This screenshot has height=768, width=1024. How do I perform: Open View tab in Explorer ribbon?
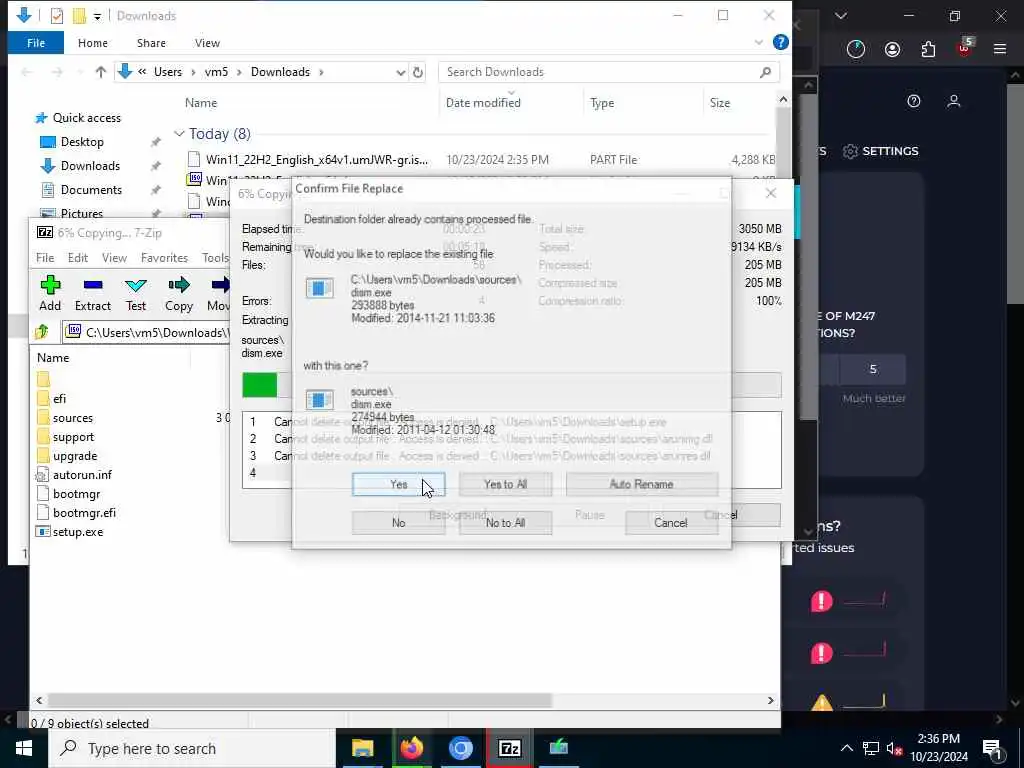[207, 43]
